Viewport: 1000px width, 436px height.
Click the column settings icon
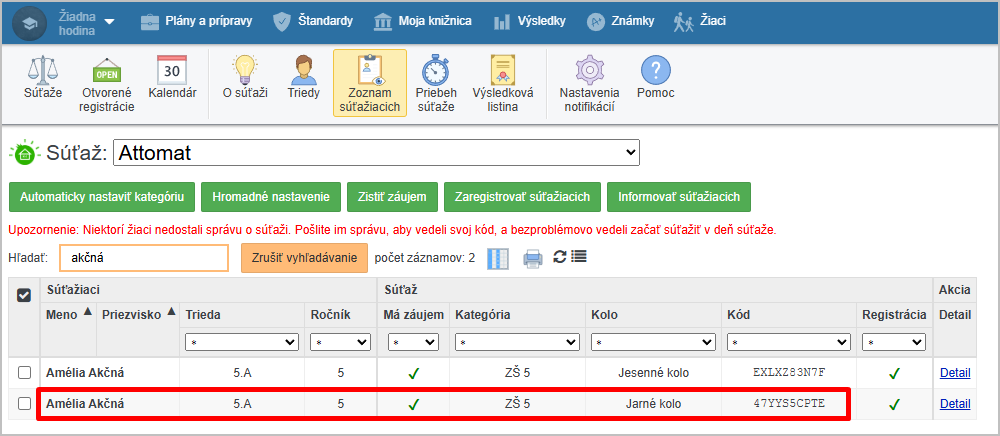tap(498, 258)
